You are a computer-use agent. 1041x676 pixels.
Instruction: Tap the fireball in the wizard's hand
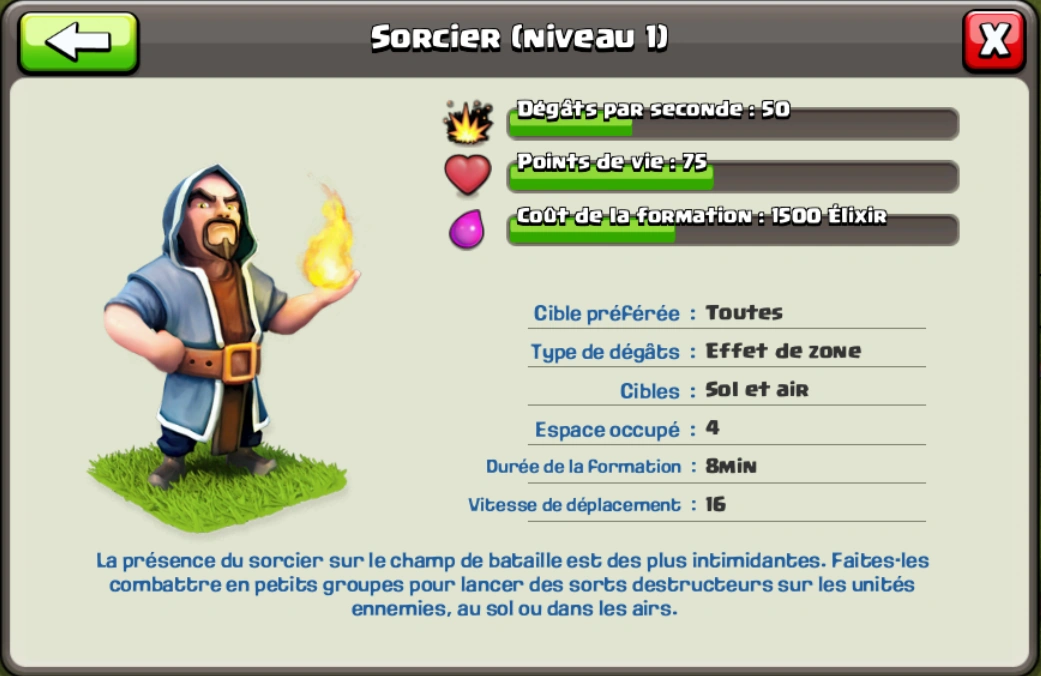pos(329,242)
